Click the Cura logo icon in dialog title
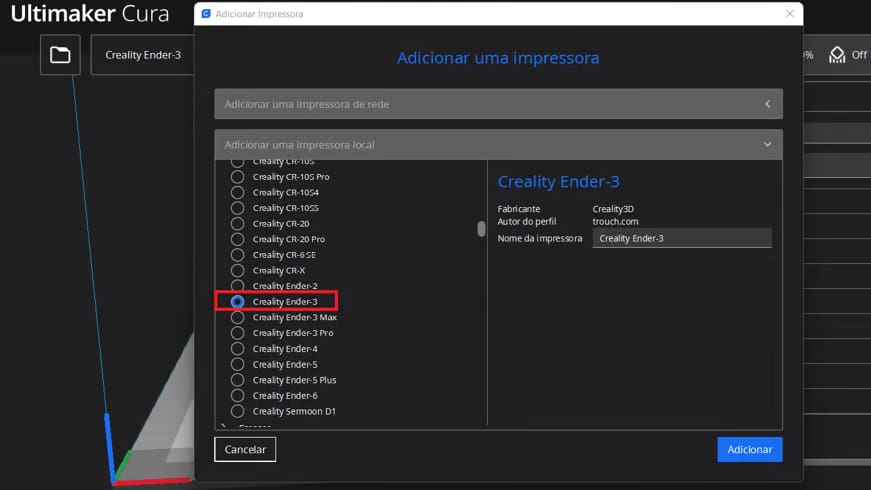Viewport: 871px width, 490px height. (206, 14)
